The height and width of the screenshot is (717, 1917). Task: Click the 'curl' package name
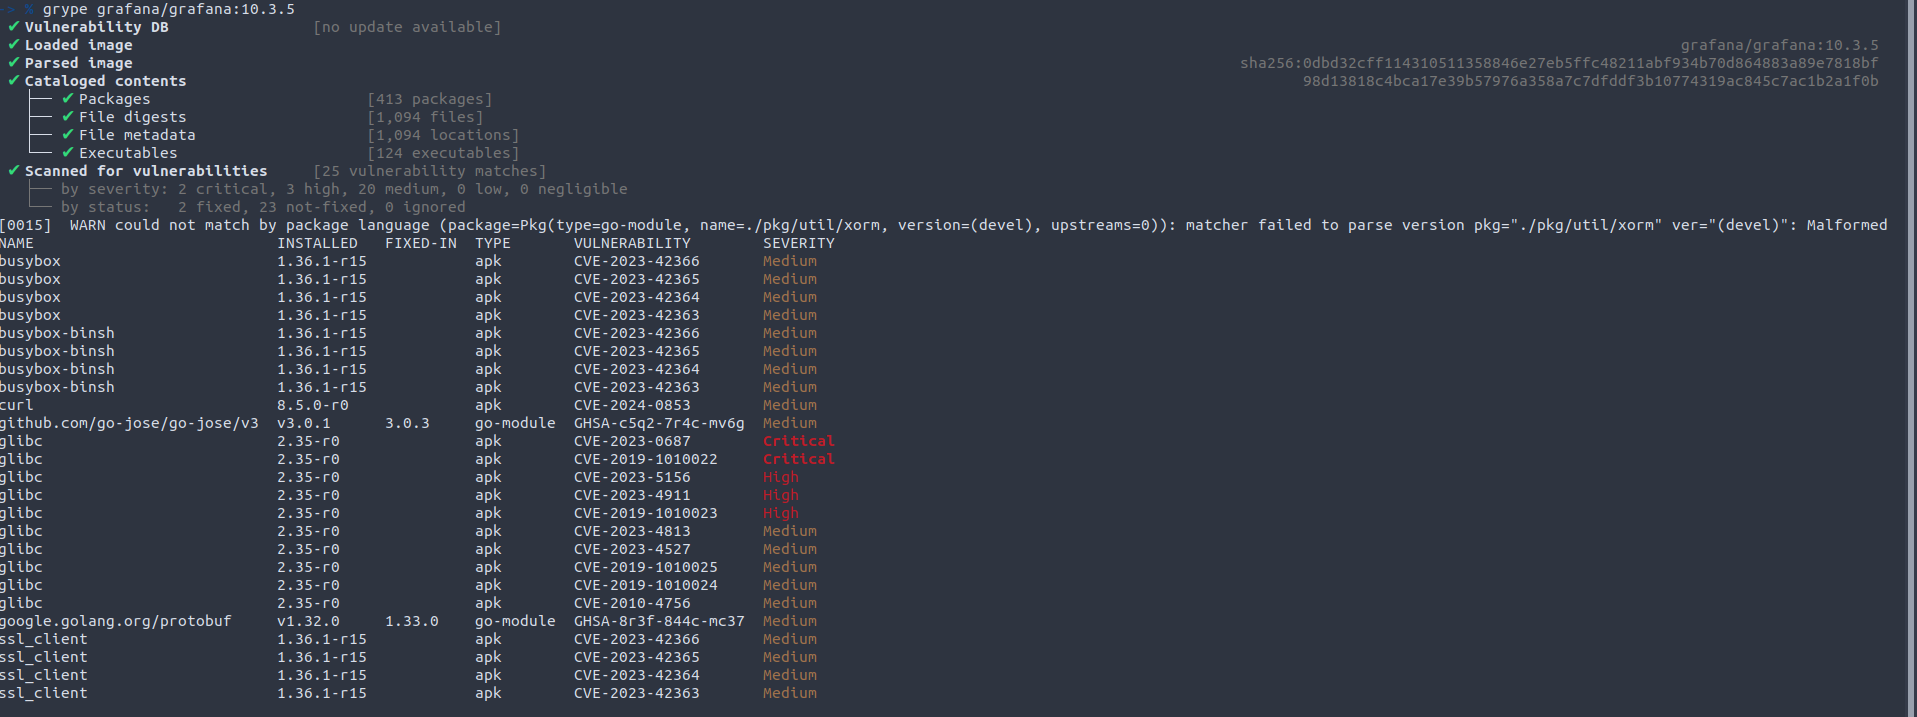[17, 405]
